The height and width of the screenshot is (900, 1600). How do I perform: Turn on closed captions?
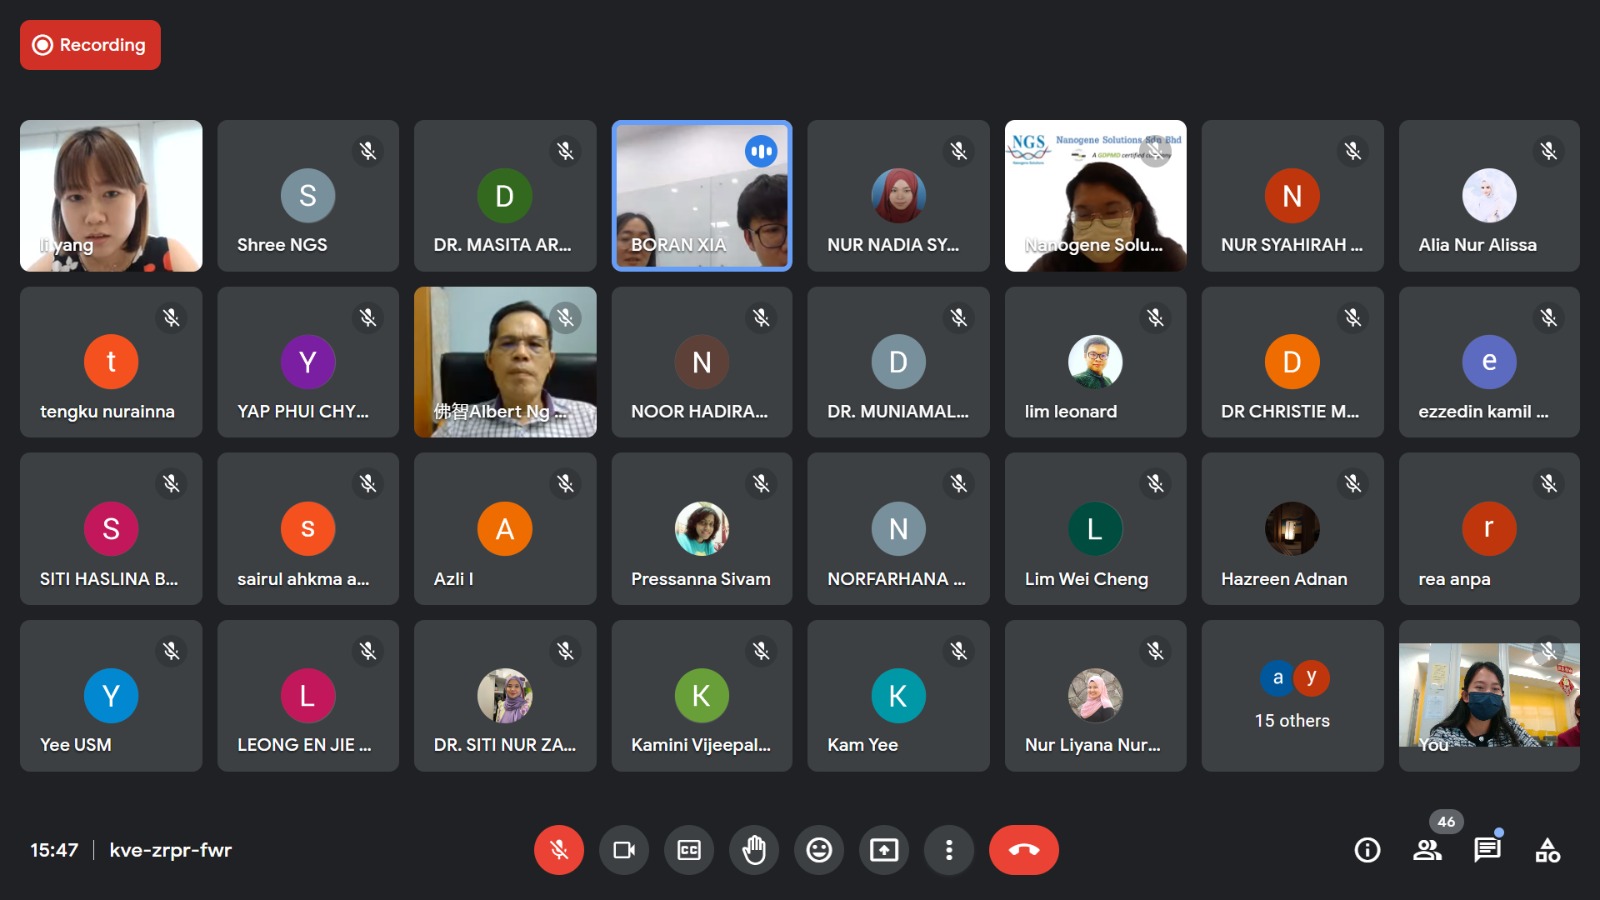coord(689,850)
